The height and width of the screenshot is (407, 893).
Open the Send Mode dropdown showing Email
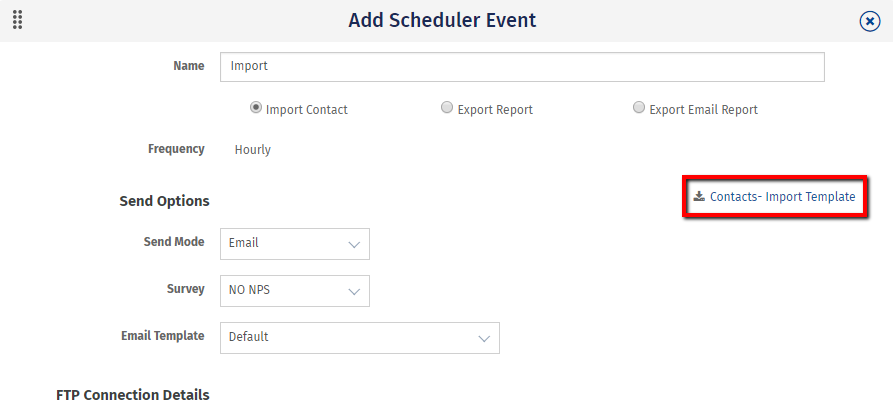point(294,243)
